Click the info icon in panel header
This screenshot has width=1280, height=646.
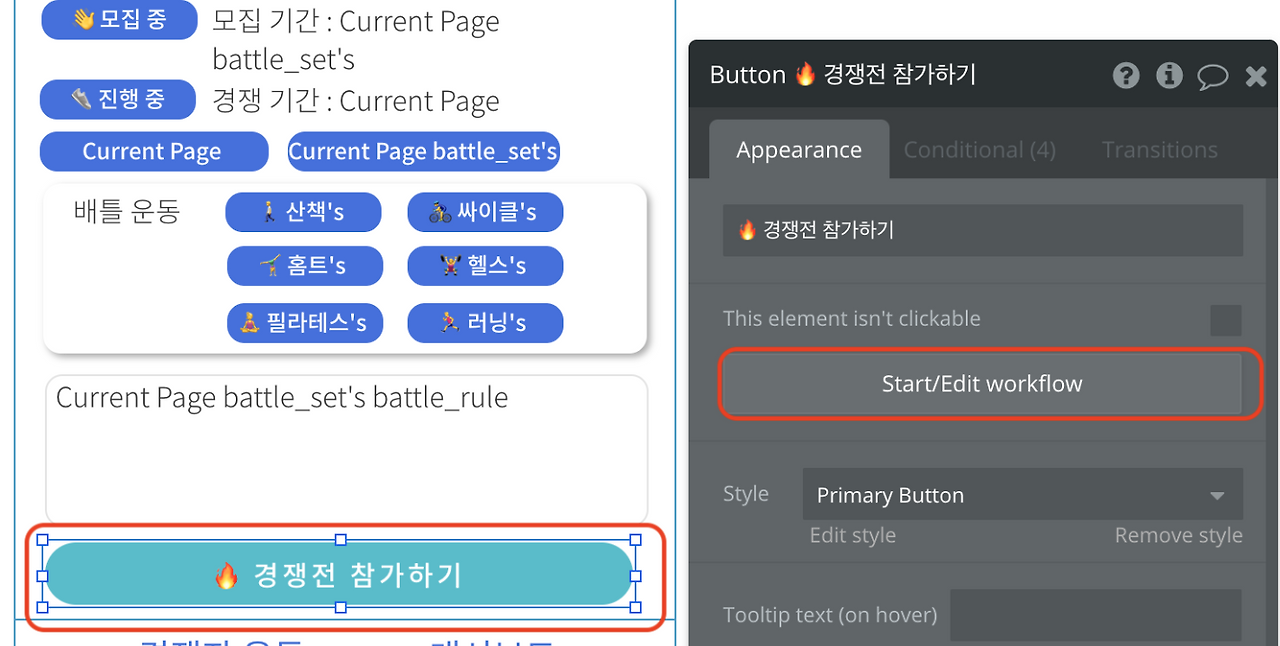pyautogui.click(x=1169, y=75)
